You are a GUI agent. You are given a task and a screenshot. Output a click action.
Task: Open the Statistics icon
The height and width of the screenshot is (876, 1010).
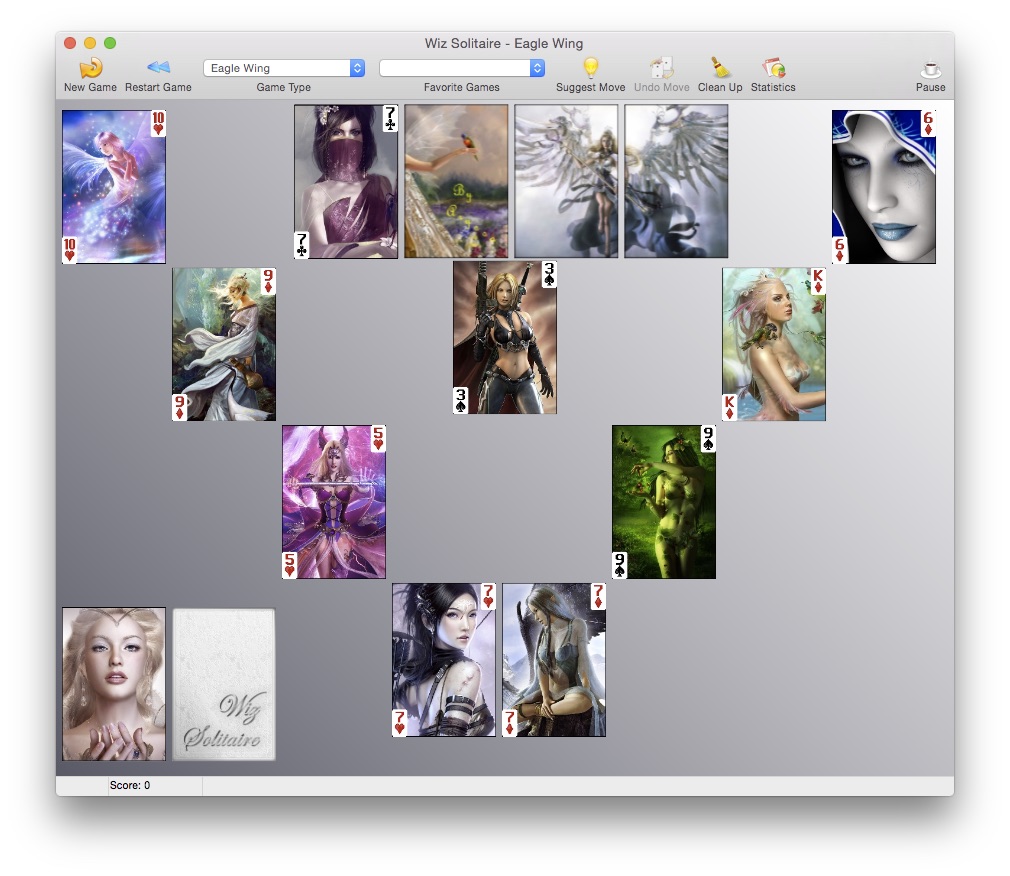773,68
